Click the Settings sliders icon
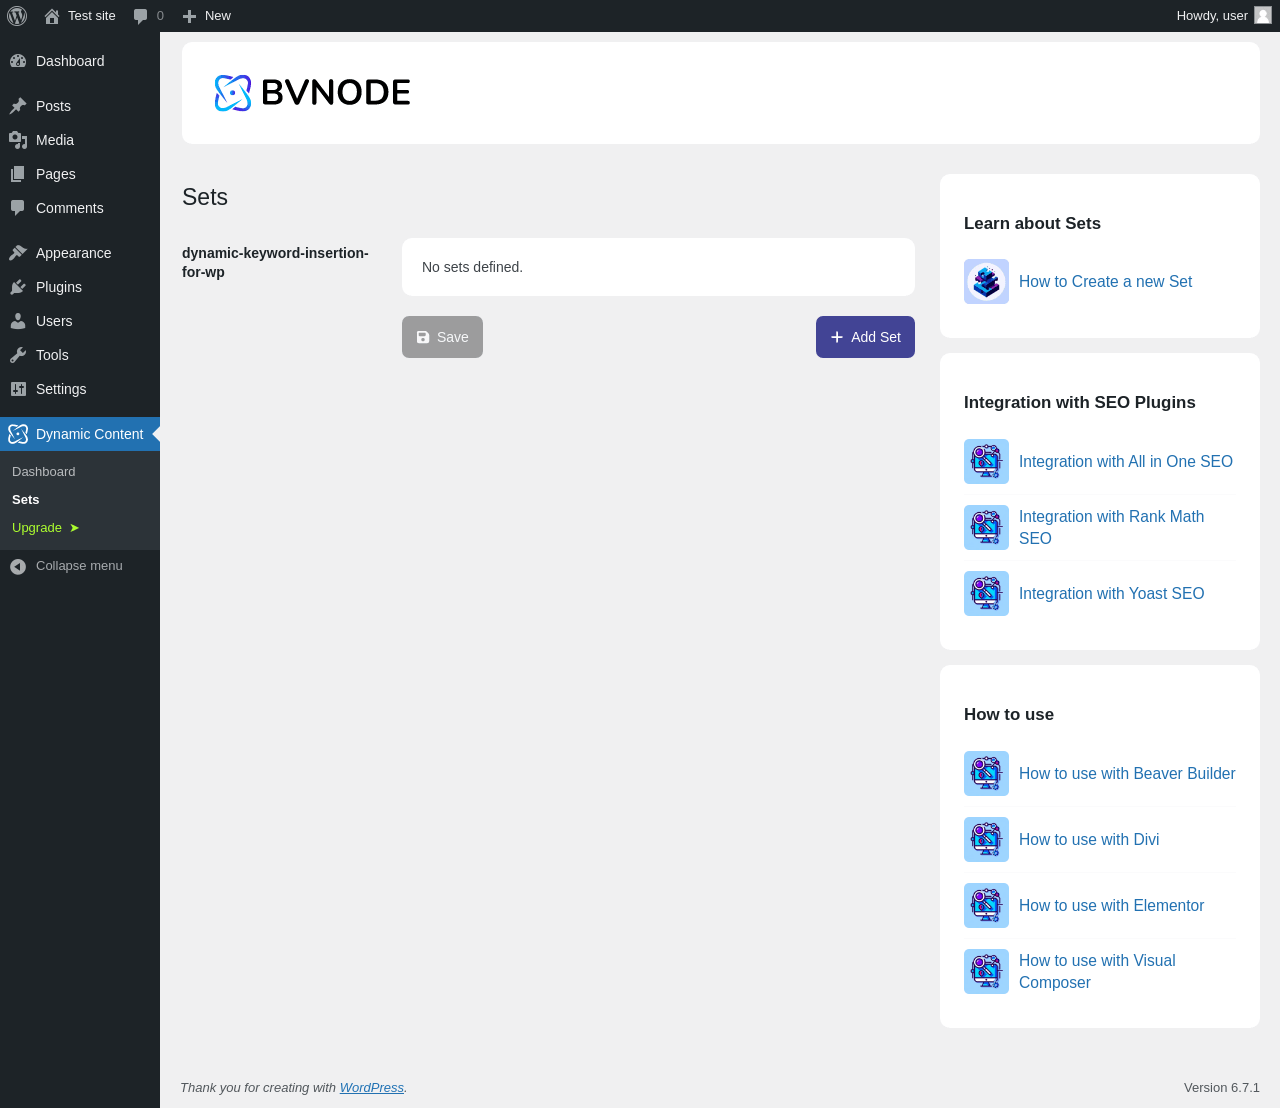This screenshot has height=1108, width=1280. point(18,389)
